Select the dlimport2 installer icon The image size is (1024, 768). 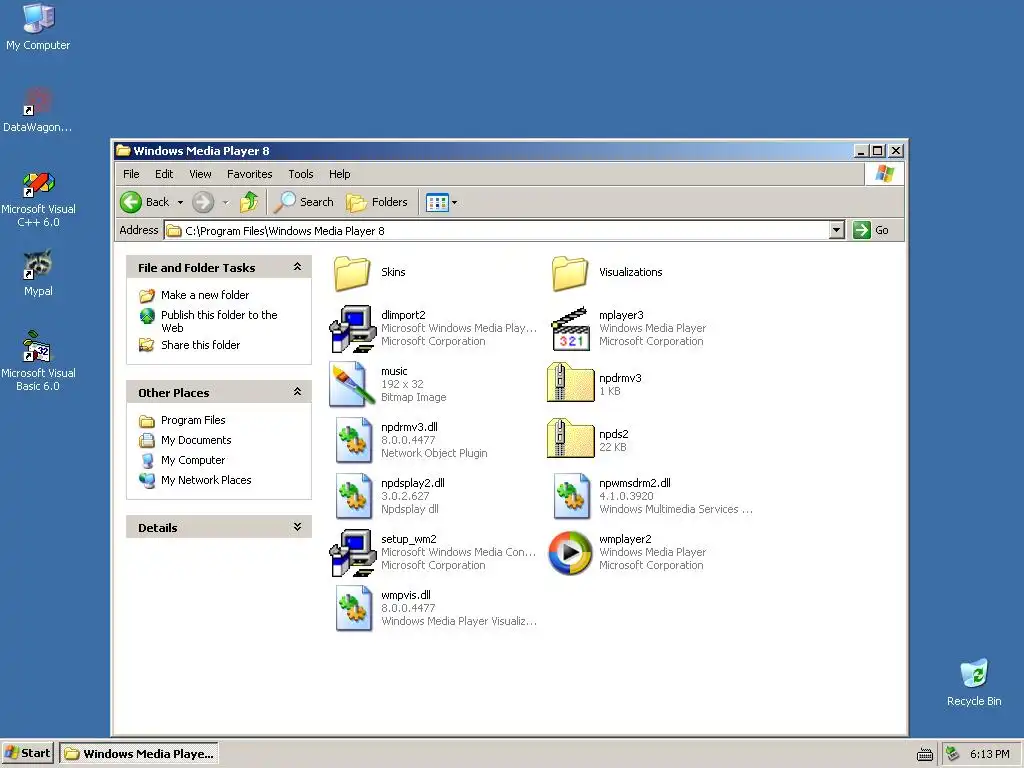tap(353, 328)
